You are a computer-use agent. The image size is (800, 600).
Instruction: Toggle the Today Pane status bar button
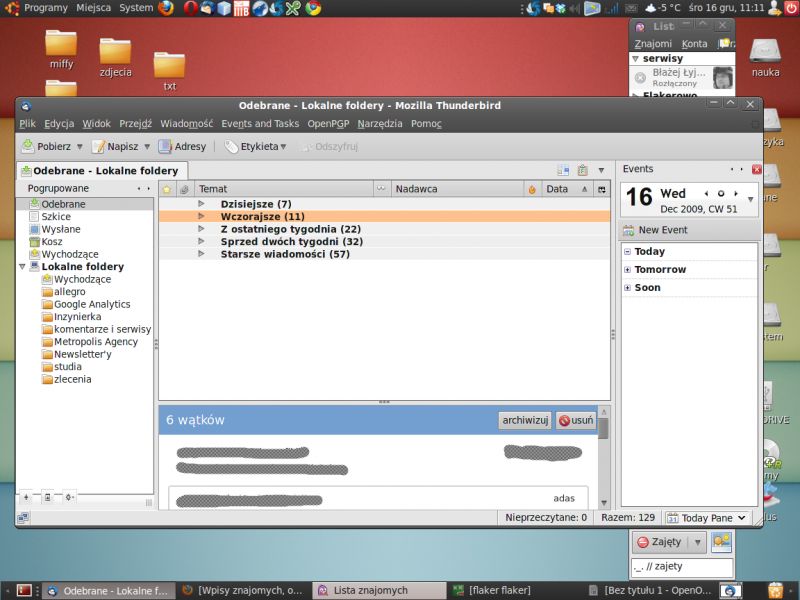[x=708, y=518]
